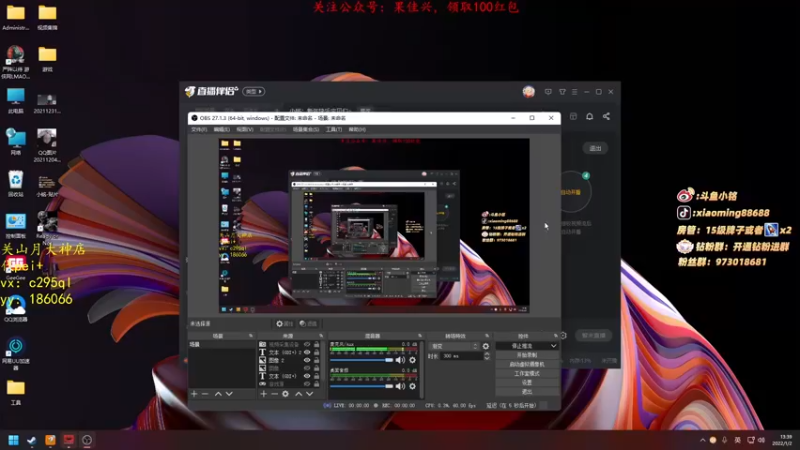This screenshot has height=450, width=800.
Task: Move the selected source up
Action: [x=298, y=394]
